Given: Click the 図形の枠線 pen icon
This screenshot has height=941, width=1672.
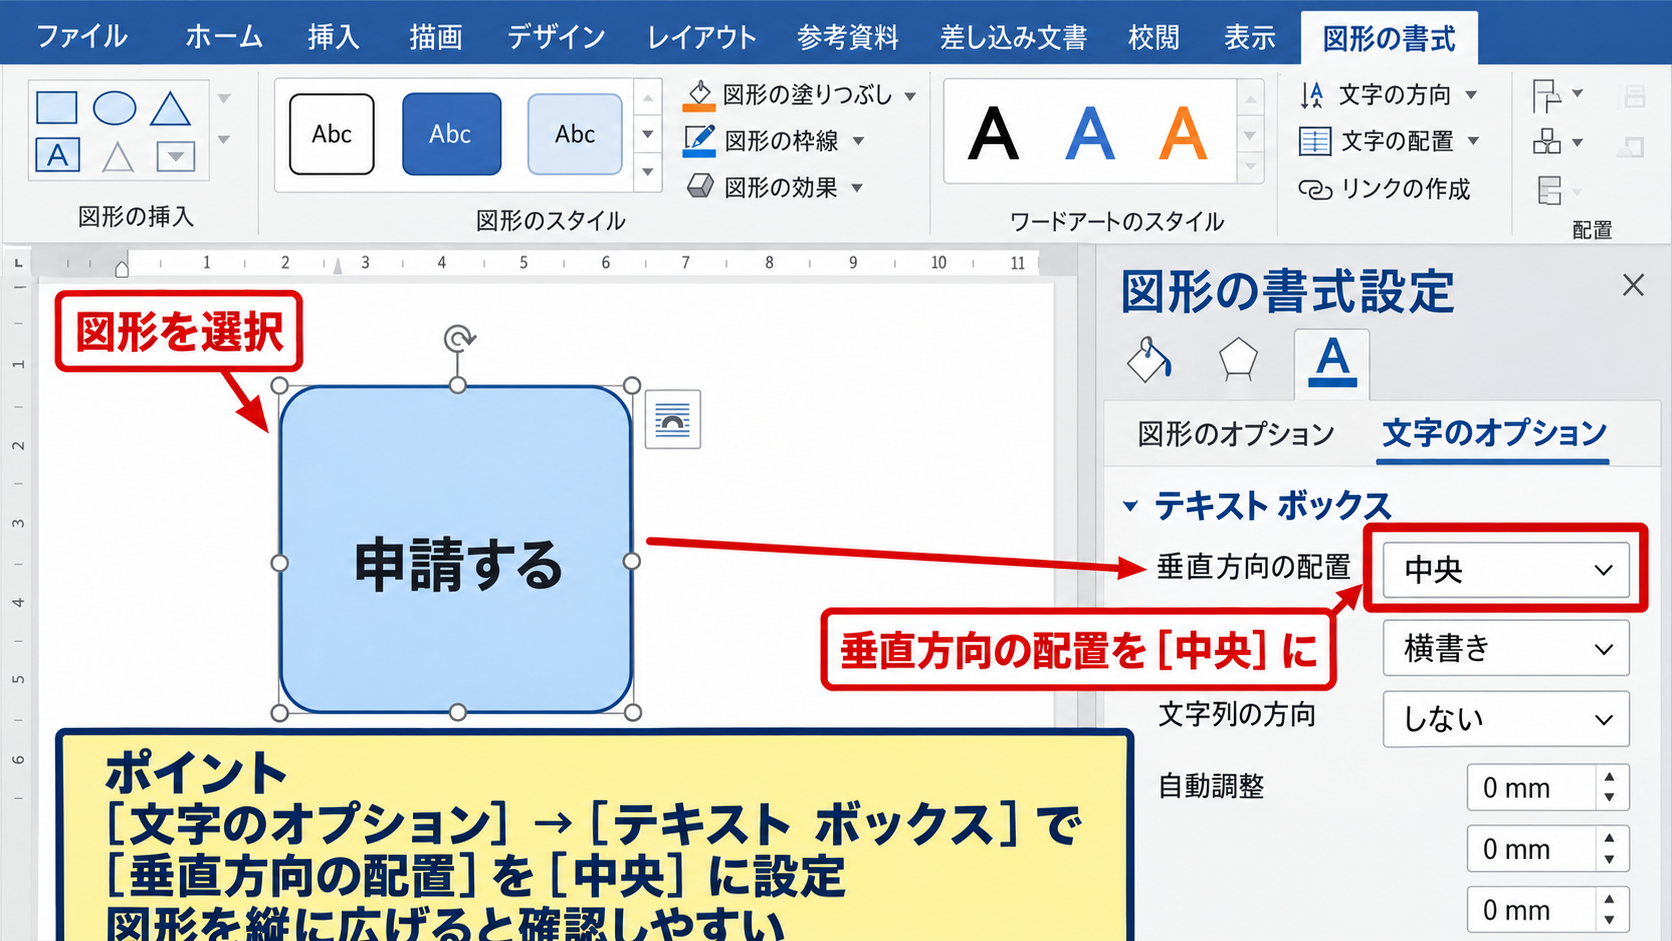Looking at the screenshot, I should (699, 141).
